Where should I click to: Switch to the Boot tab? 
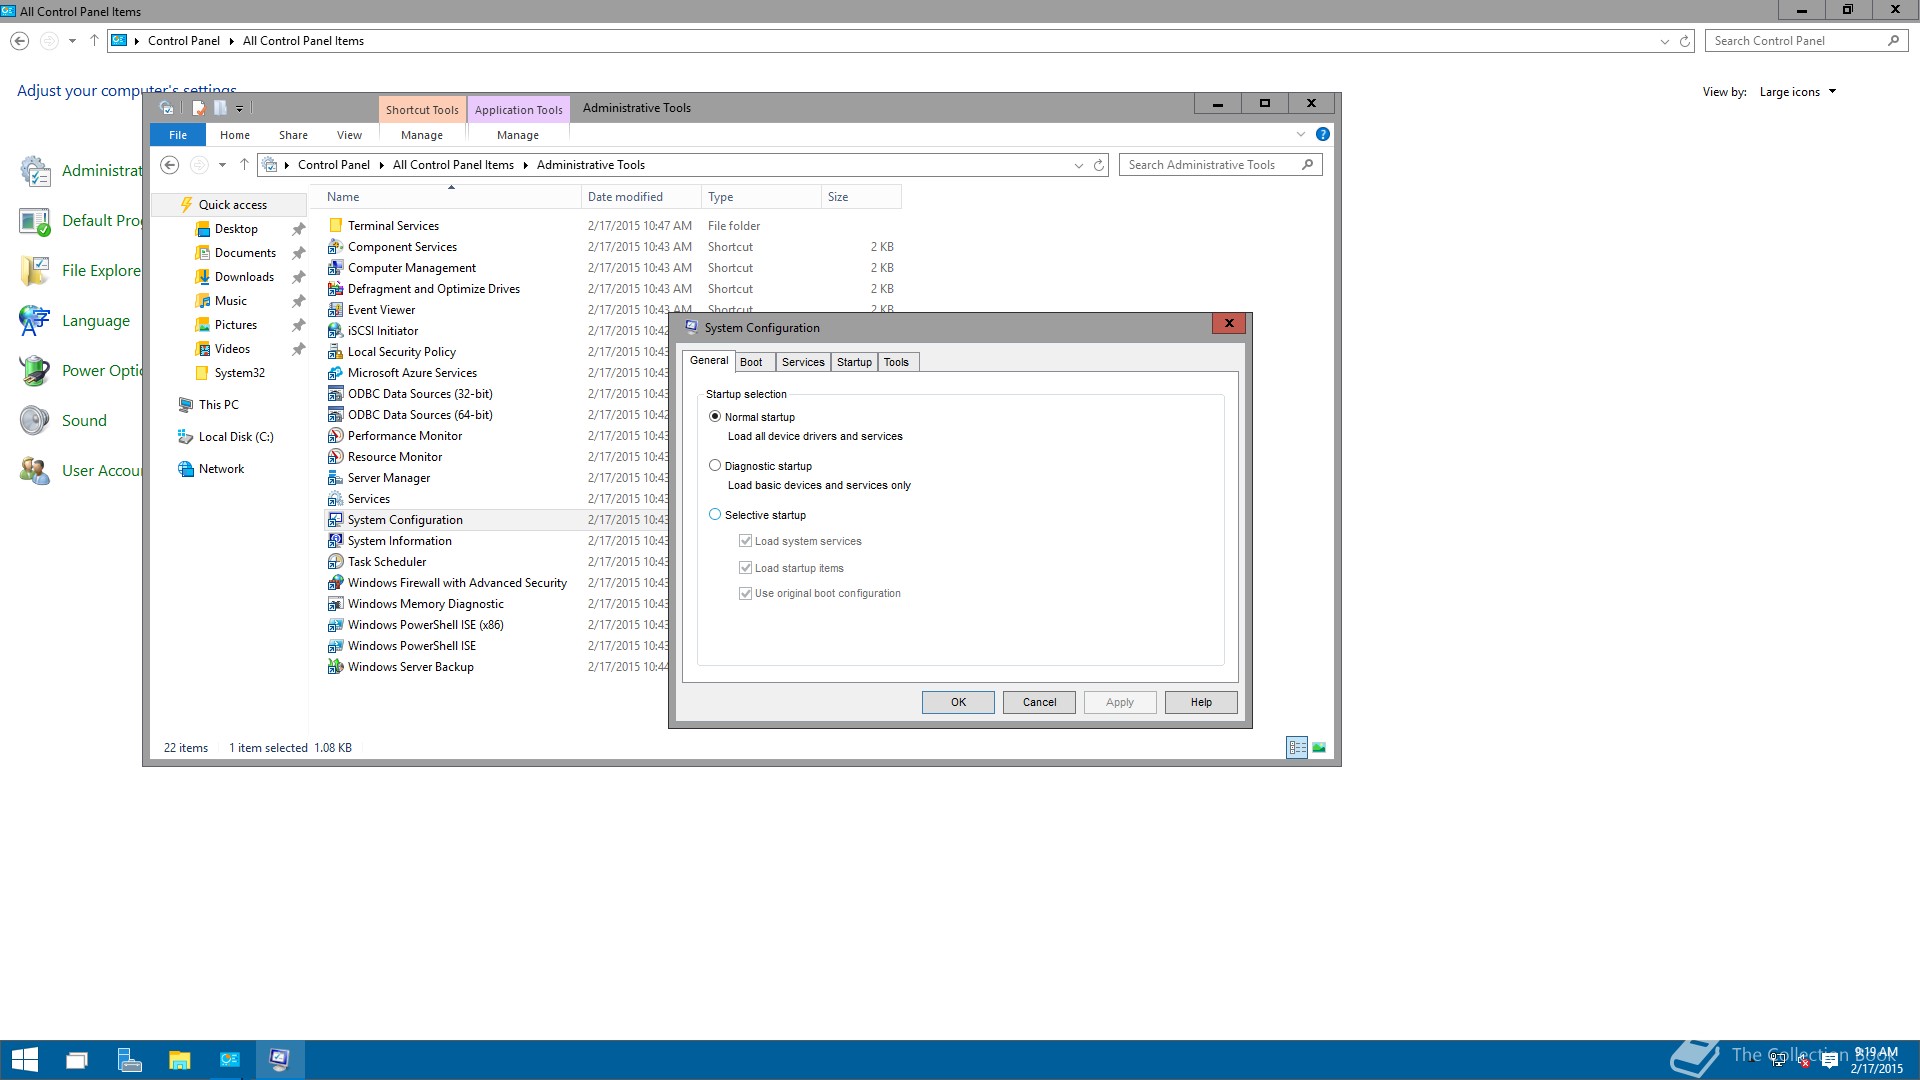pyautogui.click(x=751, y=362)
